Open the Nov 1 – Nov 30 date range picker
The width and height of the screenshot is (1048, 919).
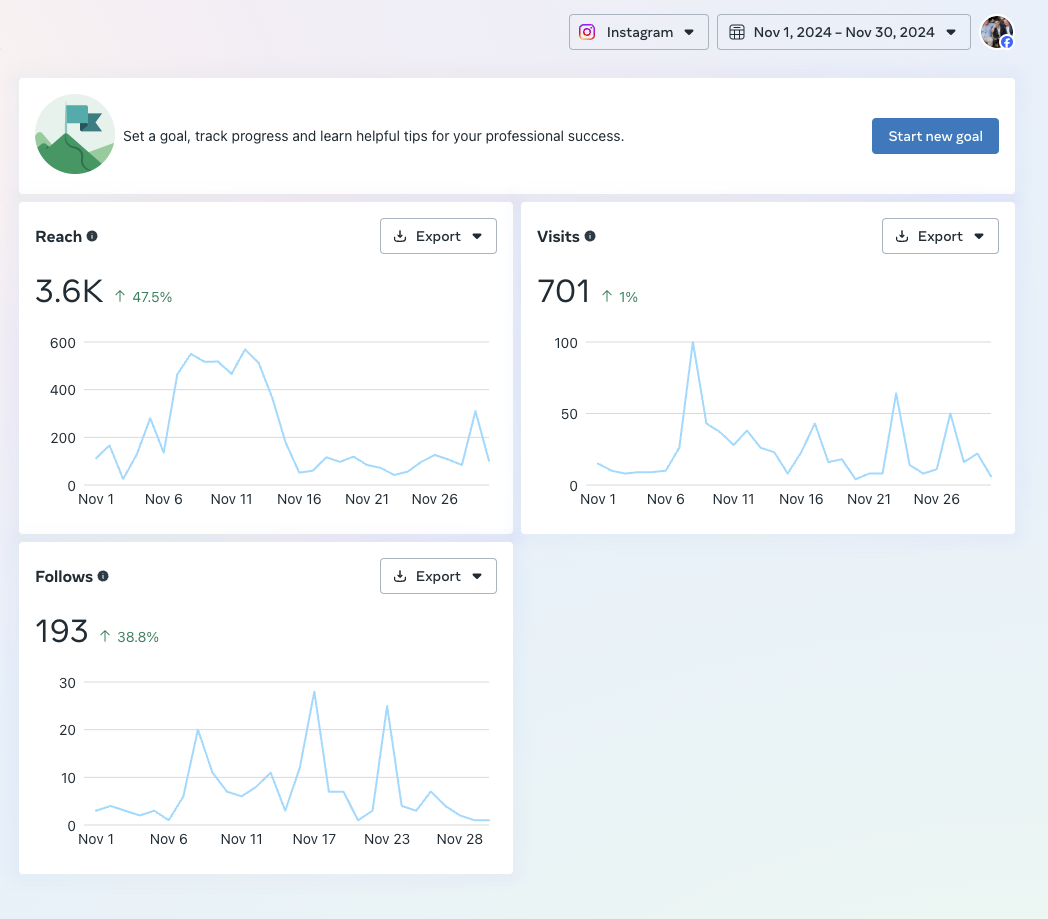(x=844, y=32)
